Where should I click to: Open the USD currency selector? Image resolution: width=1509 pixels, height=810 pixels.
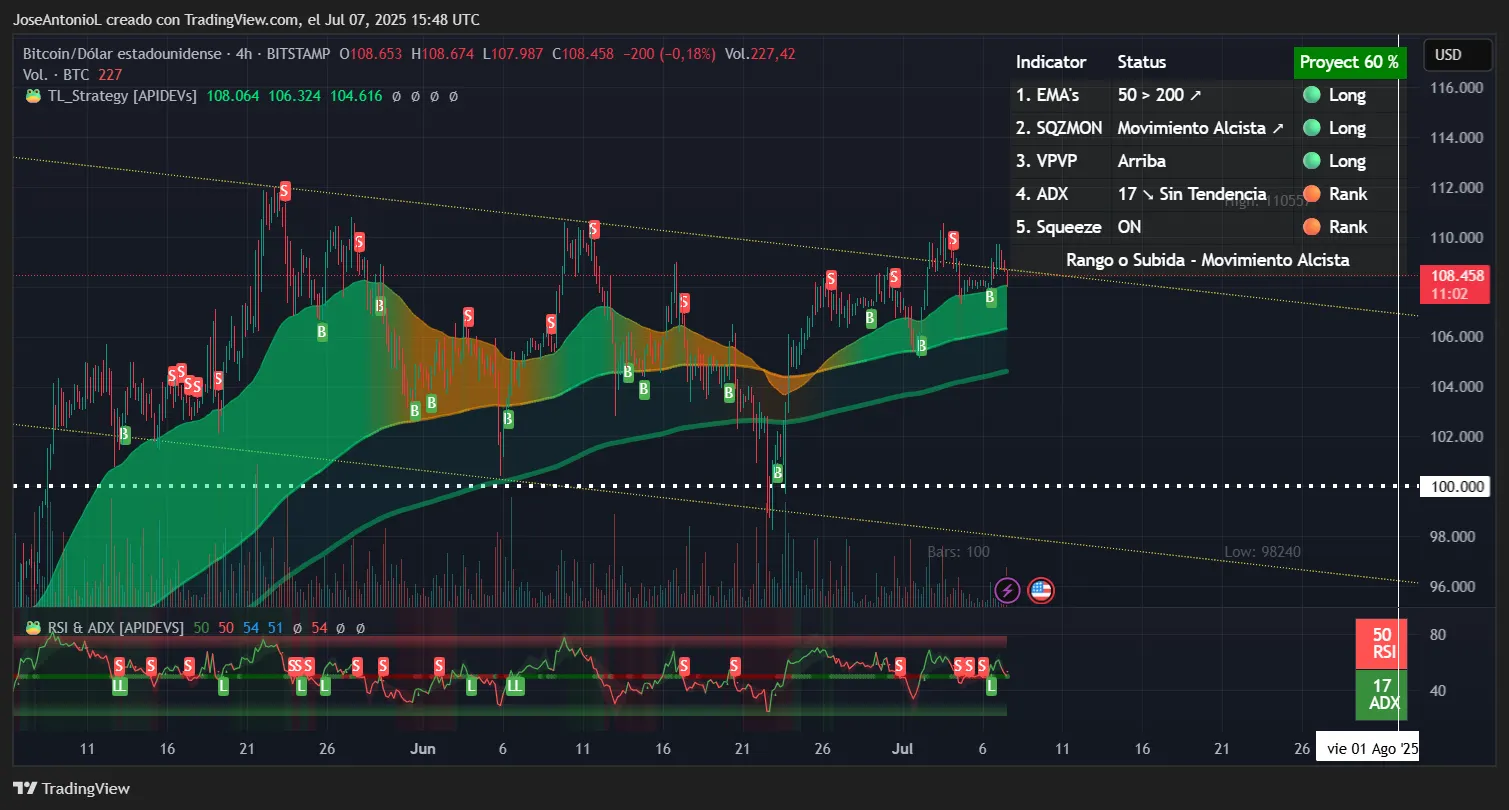click(x=1457, y=56)
